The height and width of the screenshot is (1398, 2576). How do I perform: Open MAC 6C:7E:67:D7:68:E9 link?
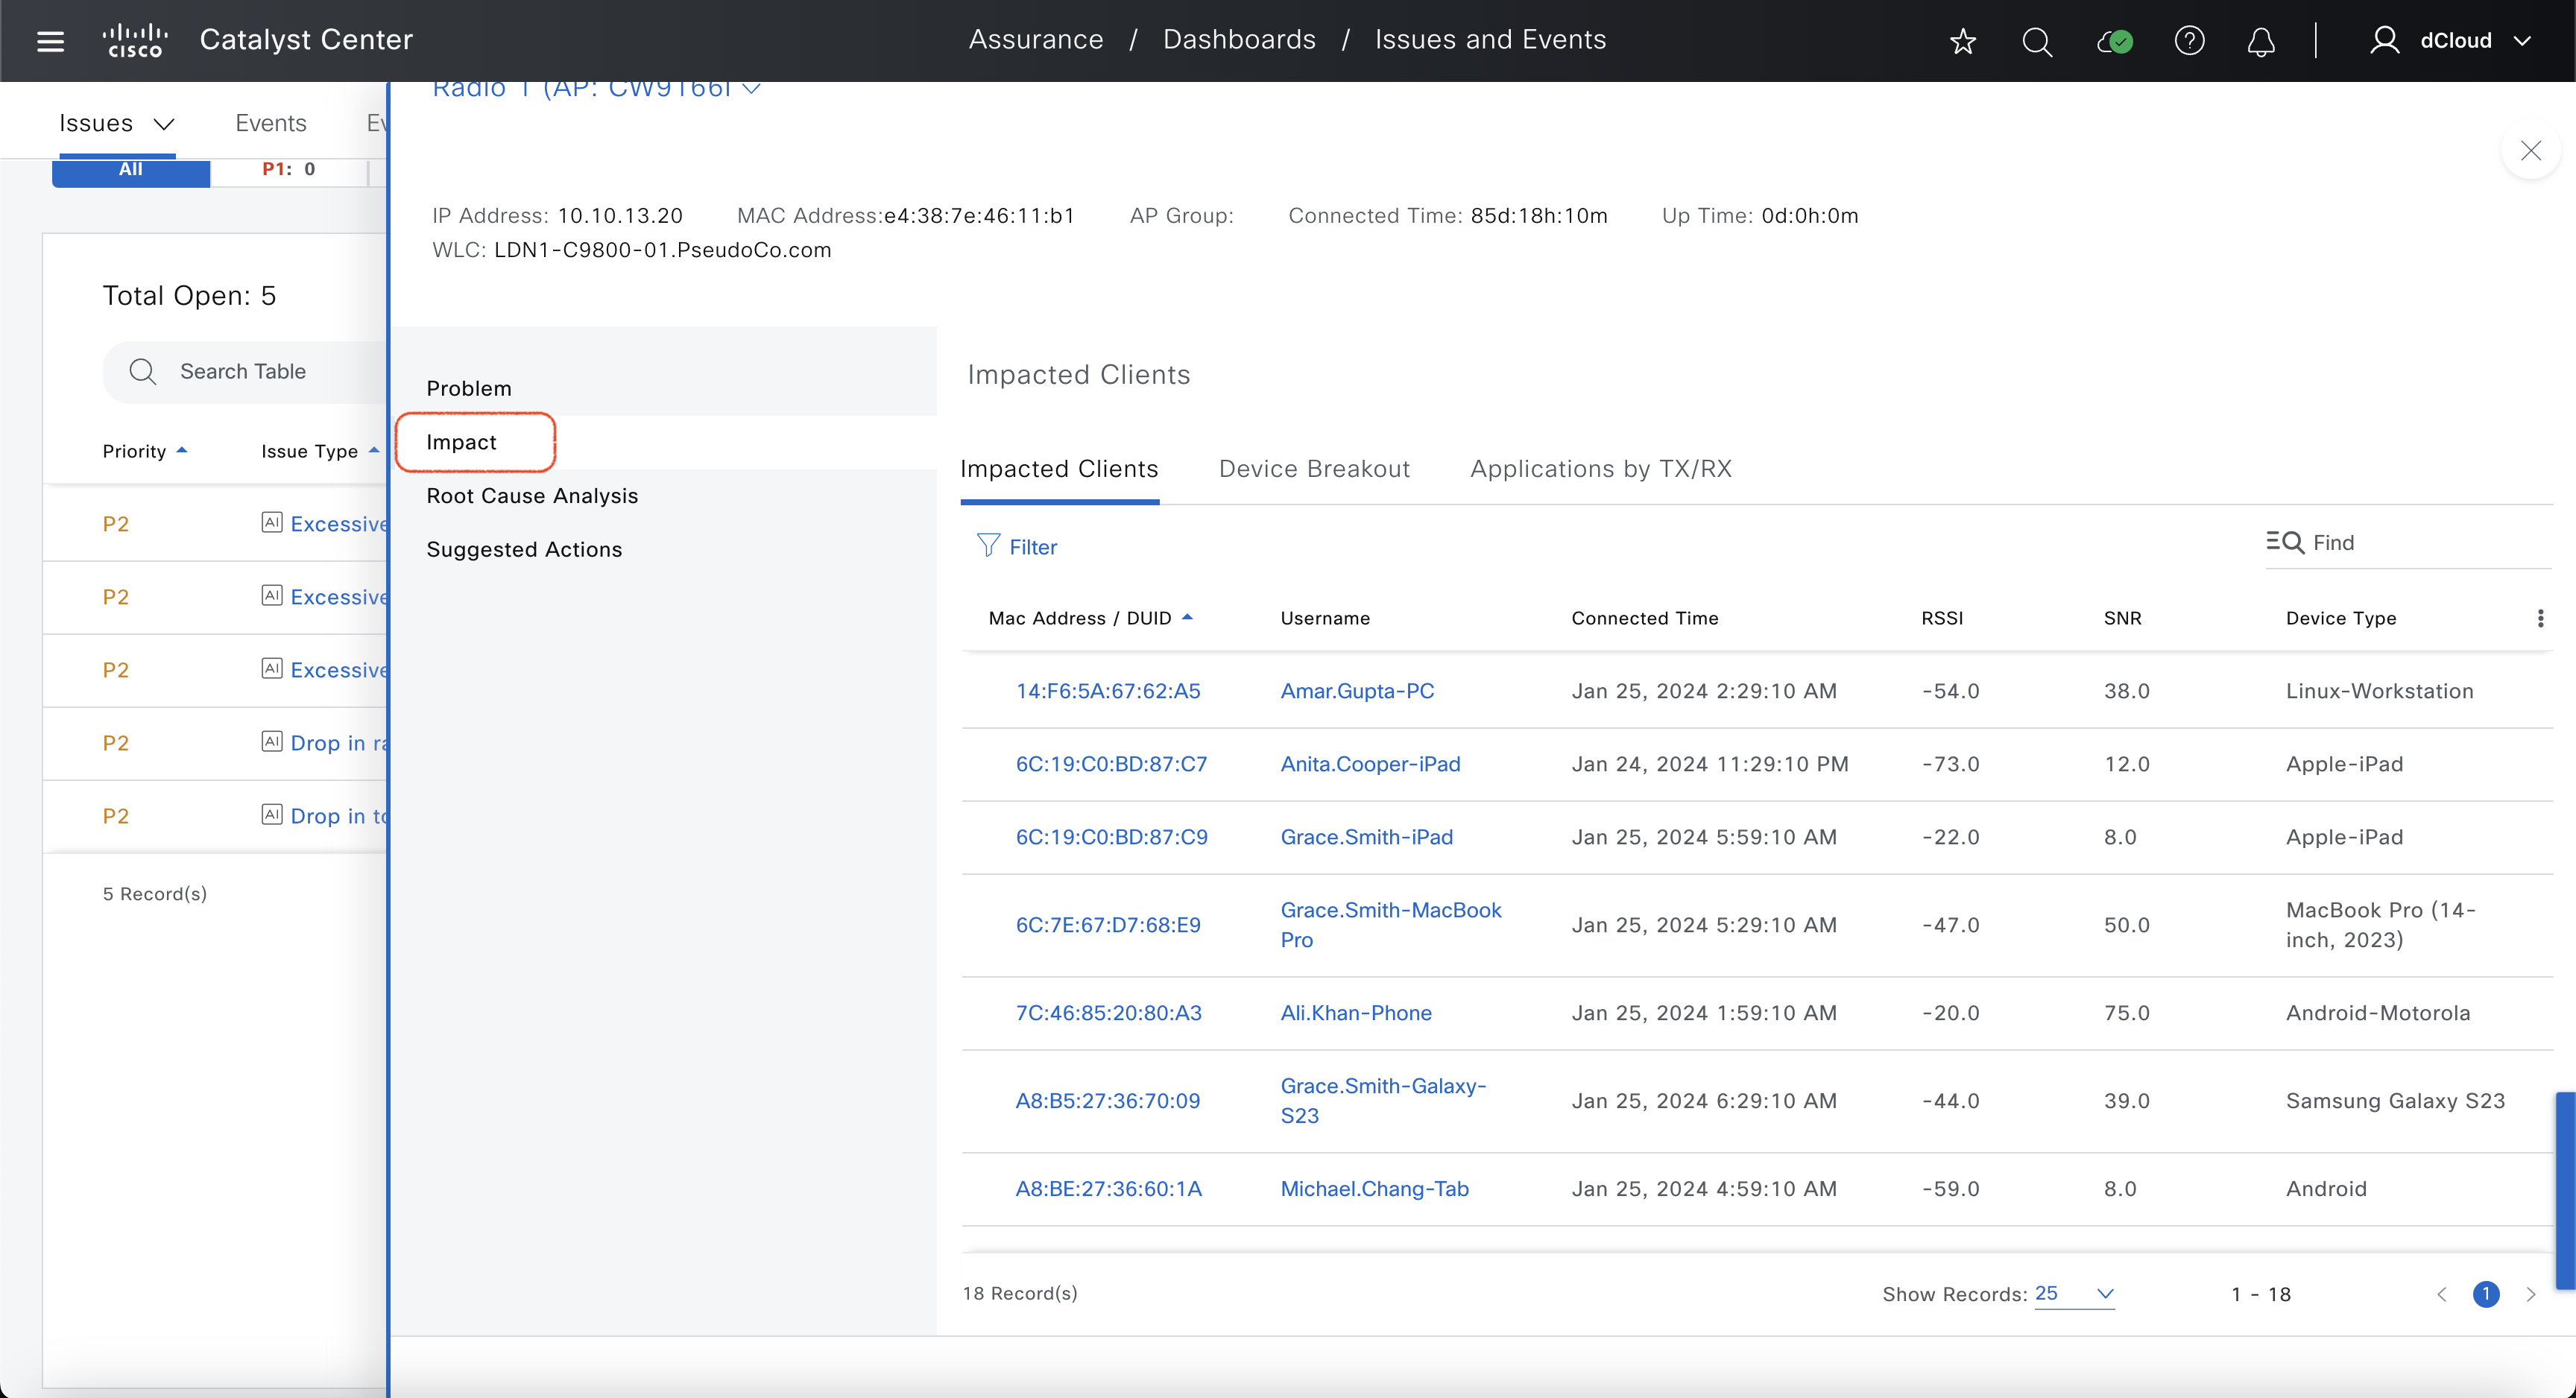(x=1108, y=925)
